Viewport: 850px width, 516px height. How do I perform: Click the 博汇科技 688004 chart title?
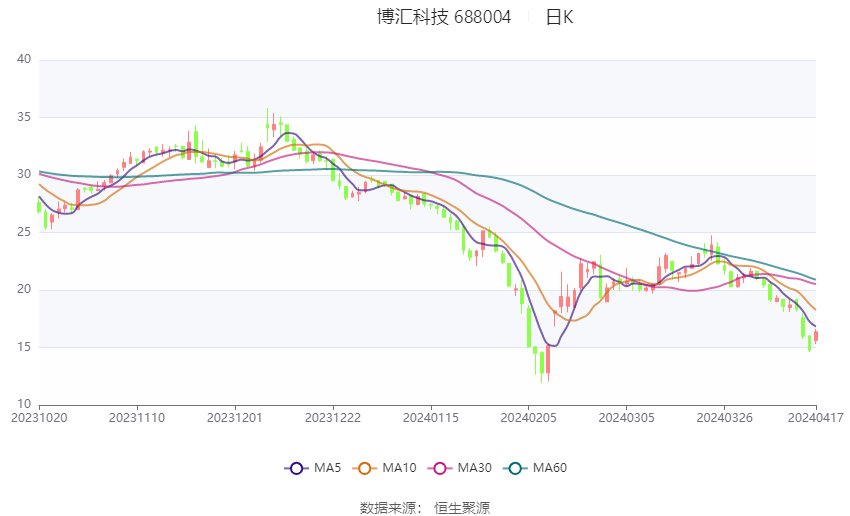[444, 17]
